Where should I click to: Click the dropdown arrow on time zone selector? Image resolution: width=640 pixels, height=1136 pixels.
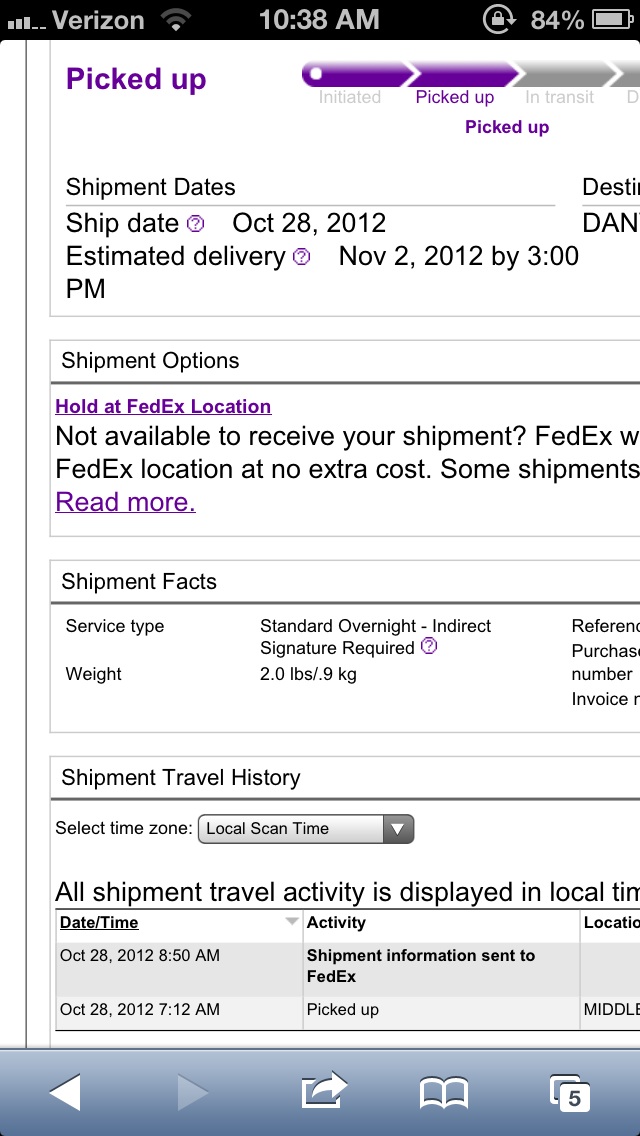pyautogui.click(x=398, y=829)
